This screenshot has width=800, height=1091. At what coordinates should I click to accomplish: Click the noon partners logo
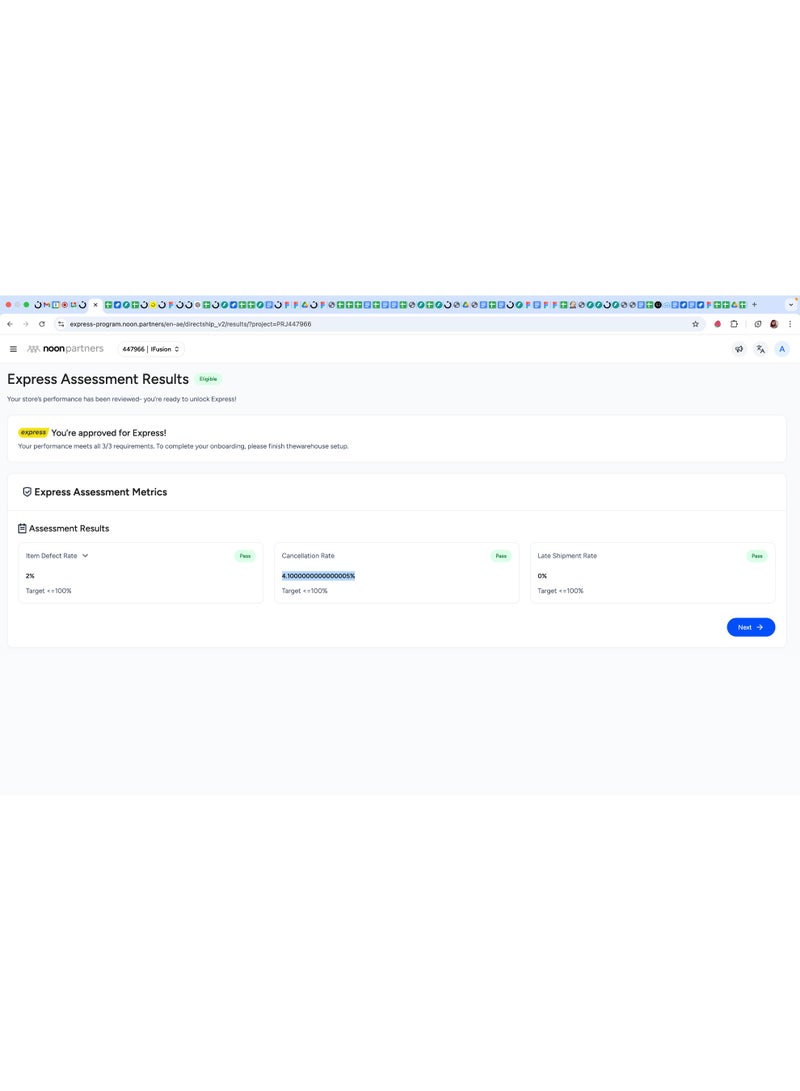tap(65, 349)
